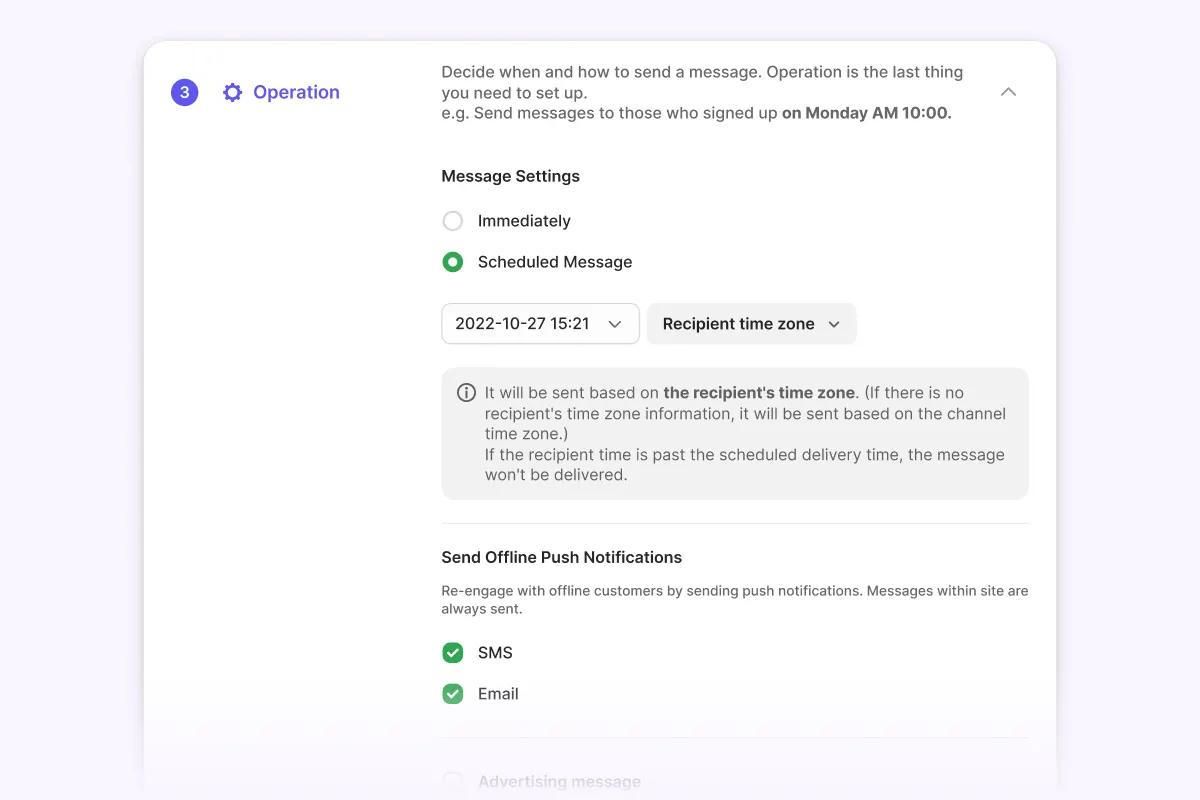Click the arrow in the time zone selector
This screenshot has width=1200, height=800.
pyautogui.click(x=834, y=324)
